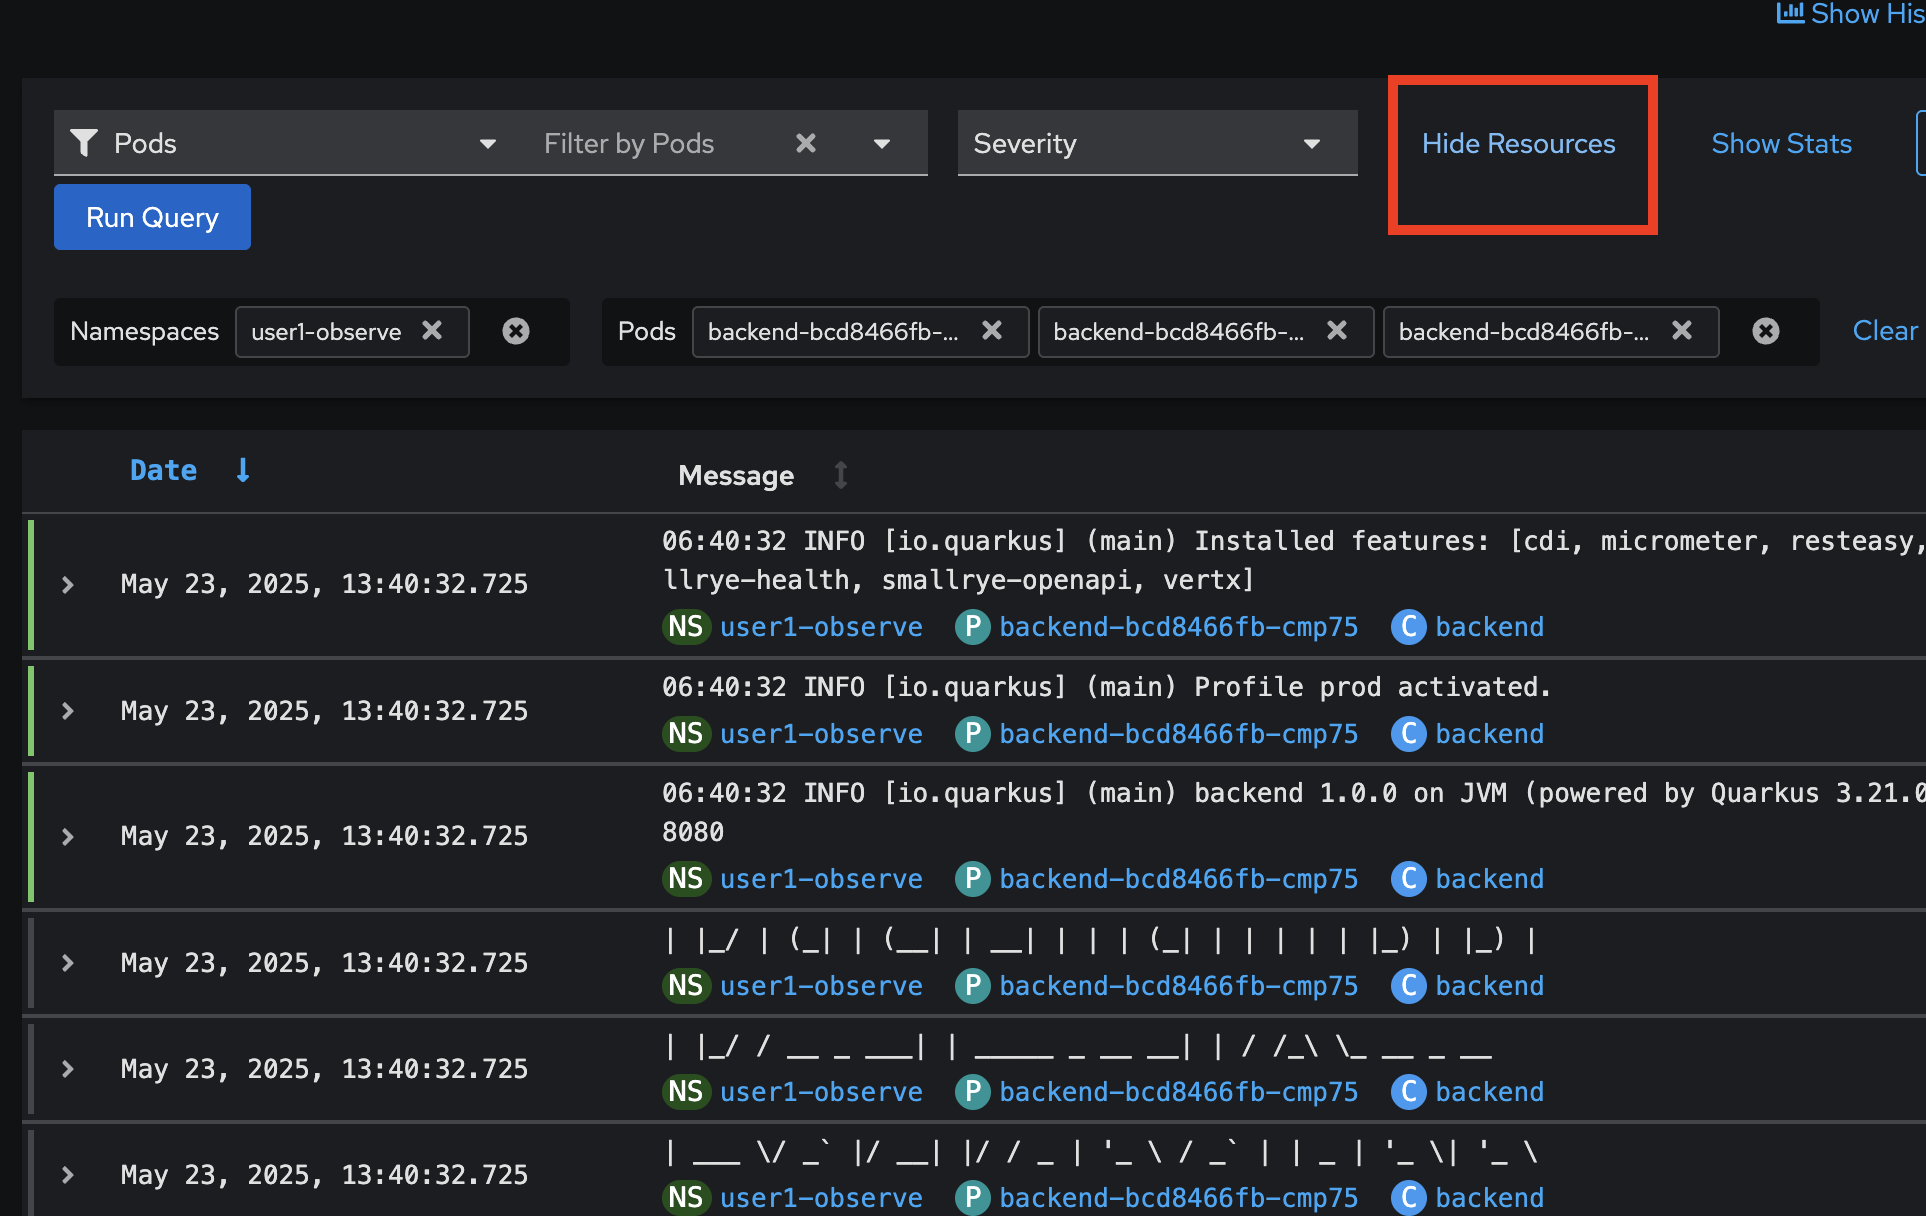Click the Run Query button
1926x1216 pixels.
[152, 217]
